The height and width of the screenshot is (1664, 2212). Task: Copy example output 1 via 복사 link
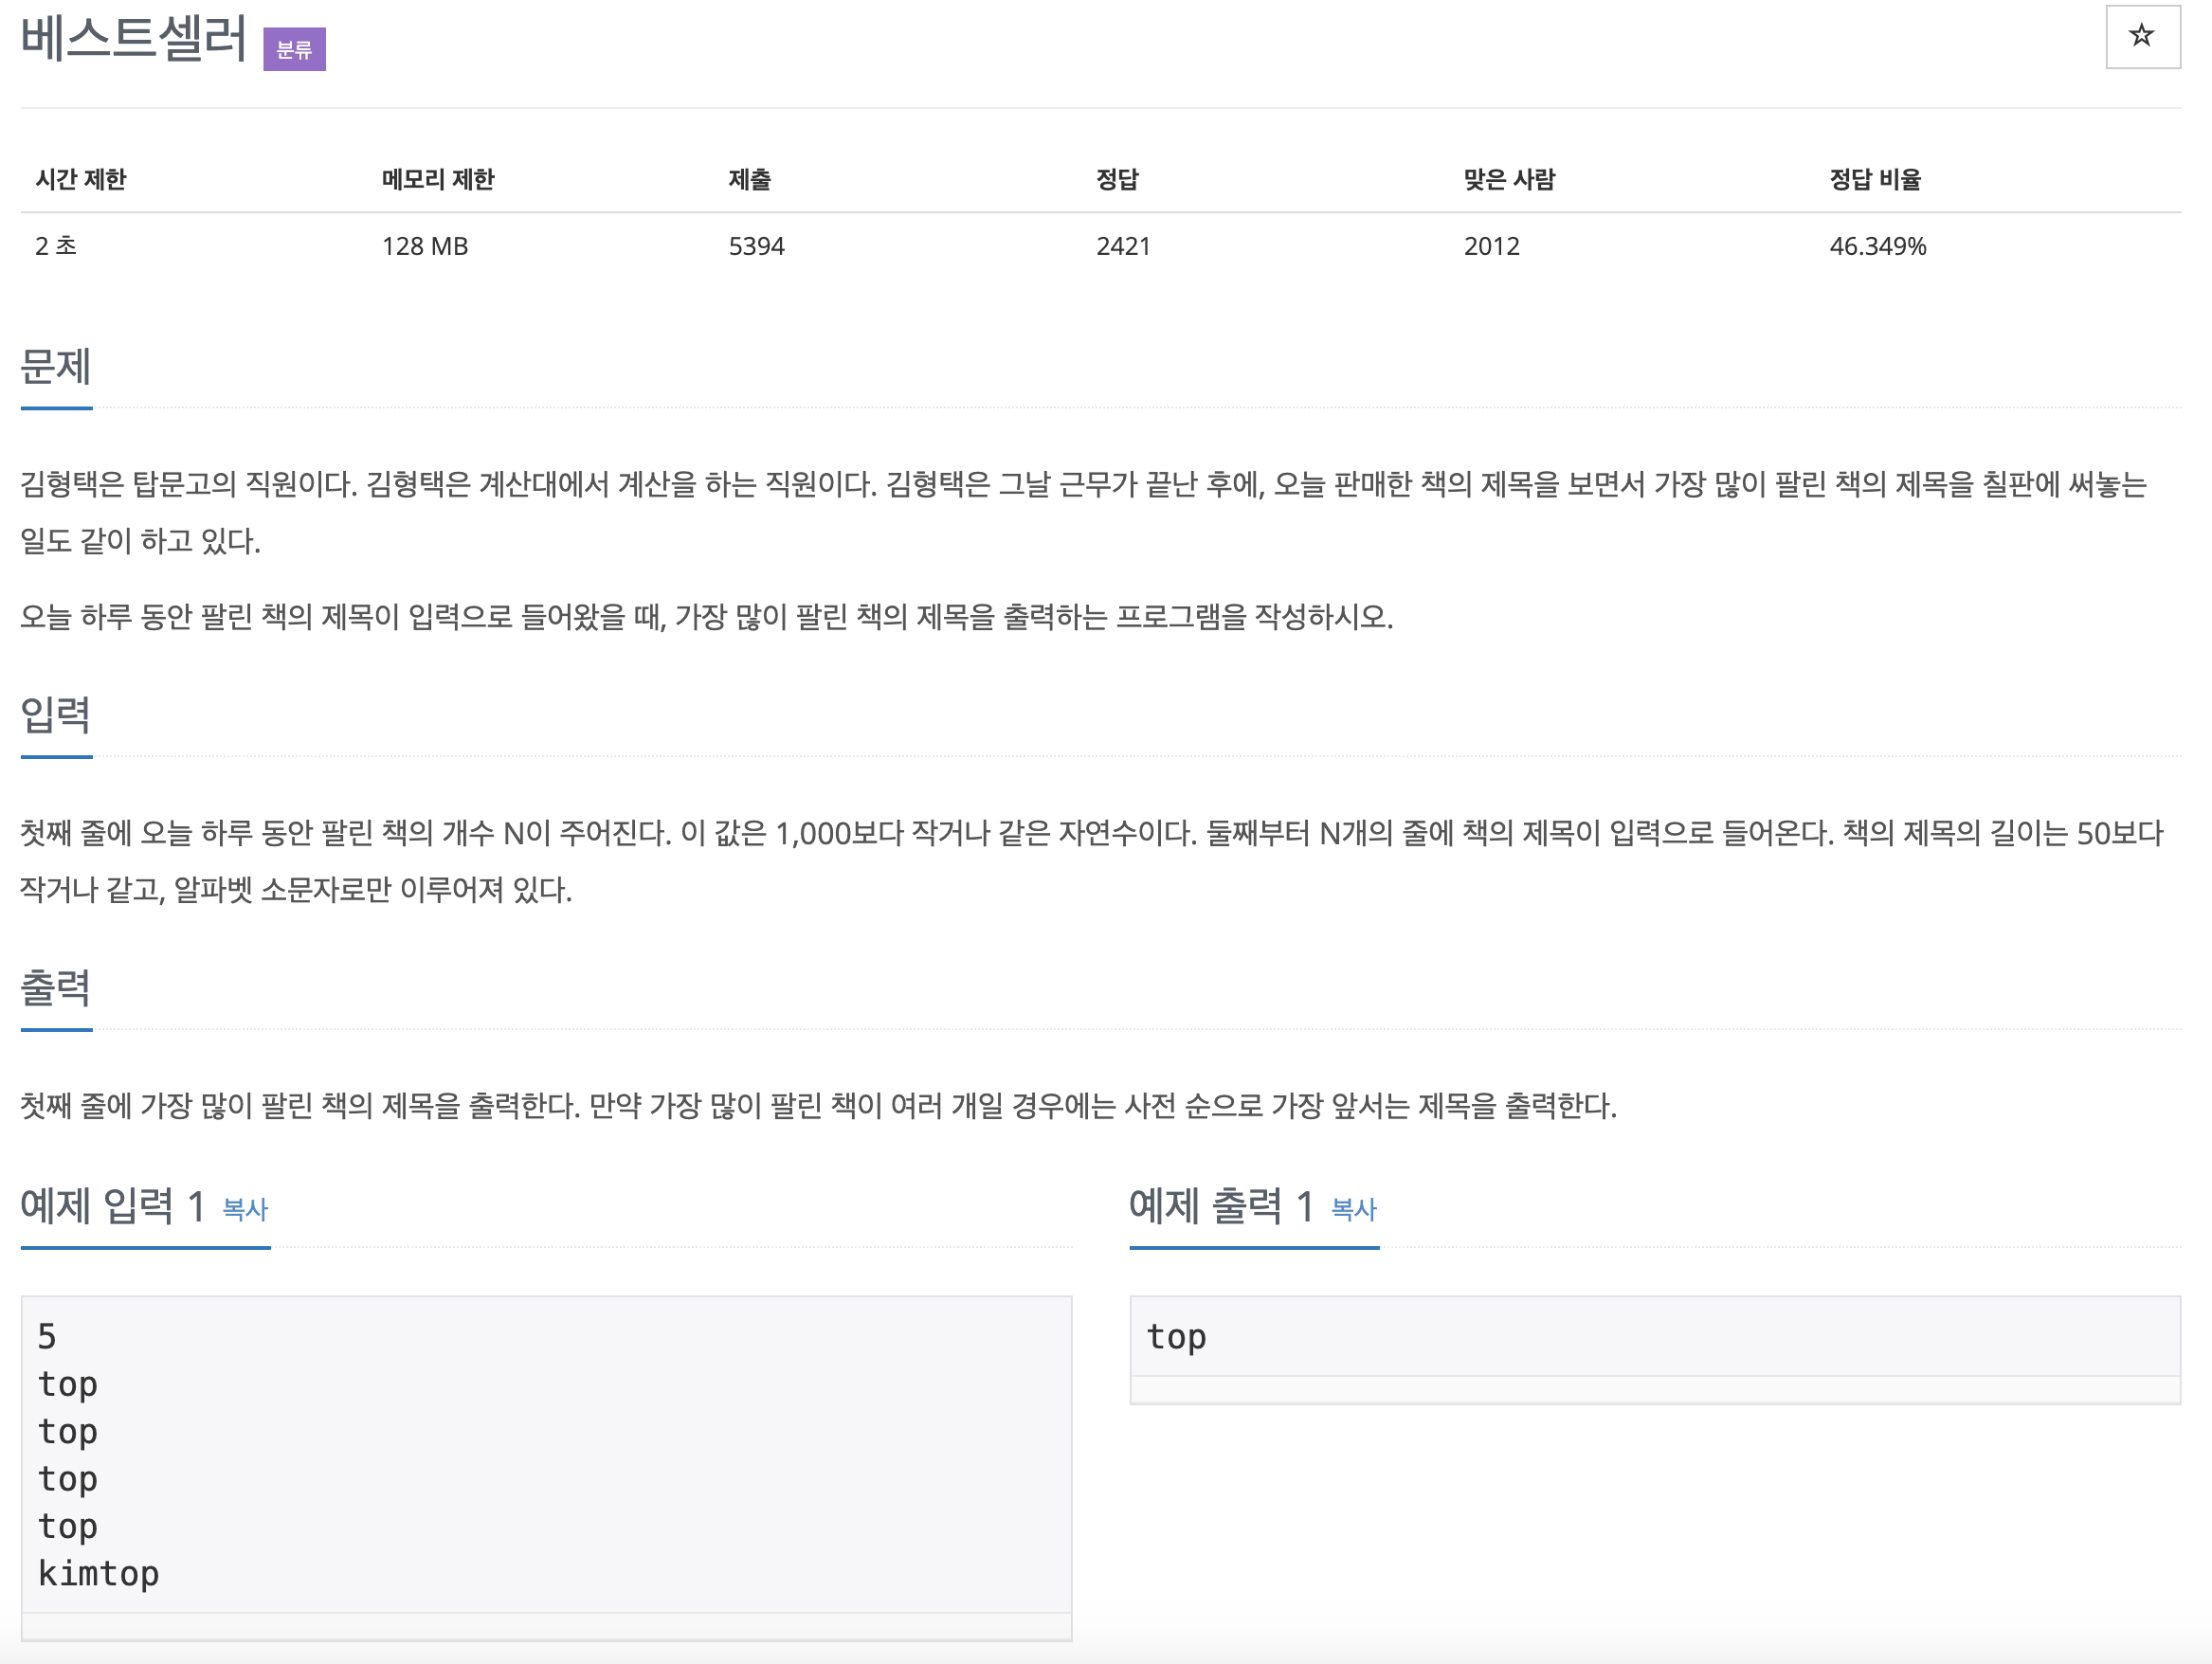pyautogui.click(x=1353, y=1209)
